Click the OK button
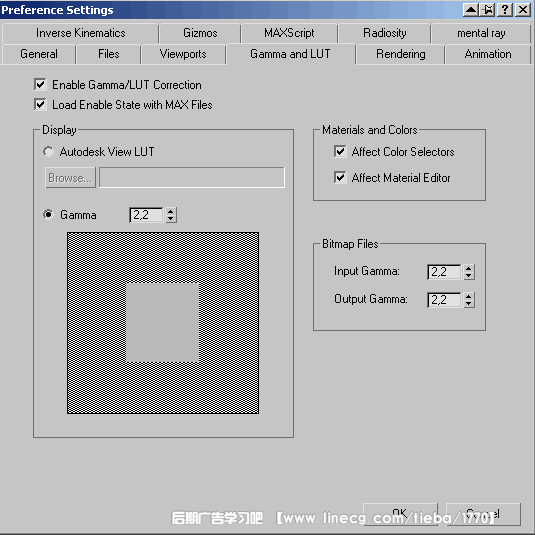Screen dimensions: 535x535 coord(400,514)
